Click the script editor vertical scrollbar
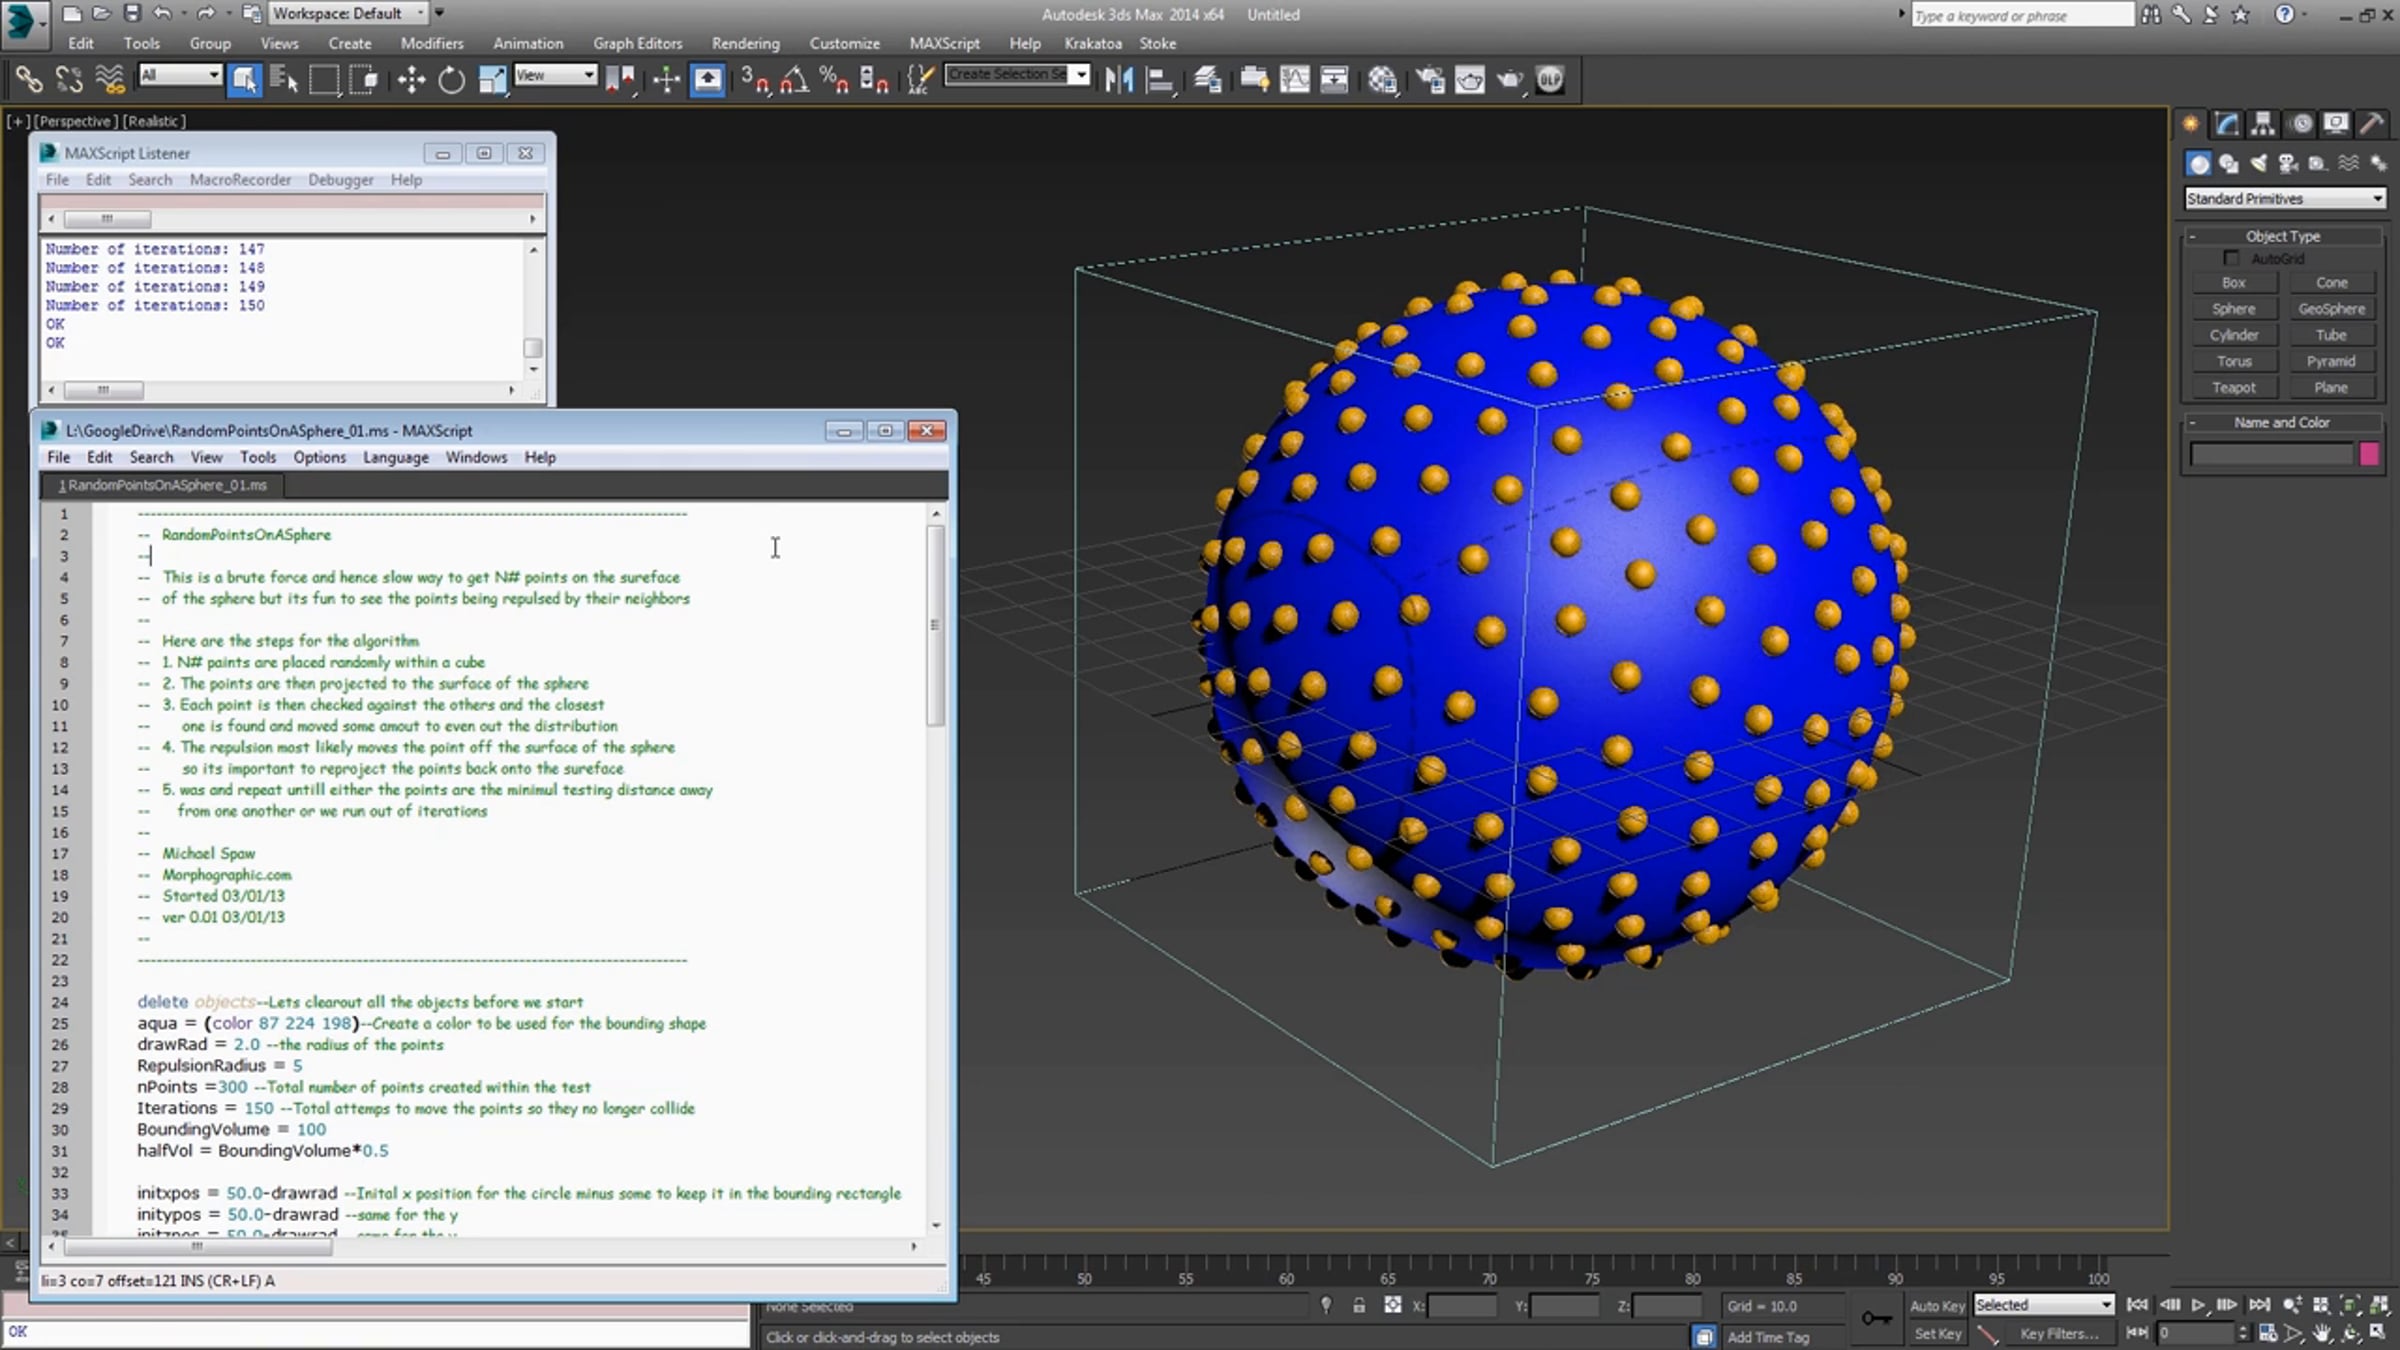Screen dimensions: 2400x1350 [x=936, y=625]
